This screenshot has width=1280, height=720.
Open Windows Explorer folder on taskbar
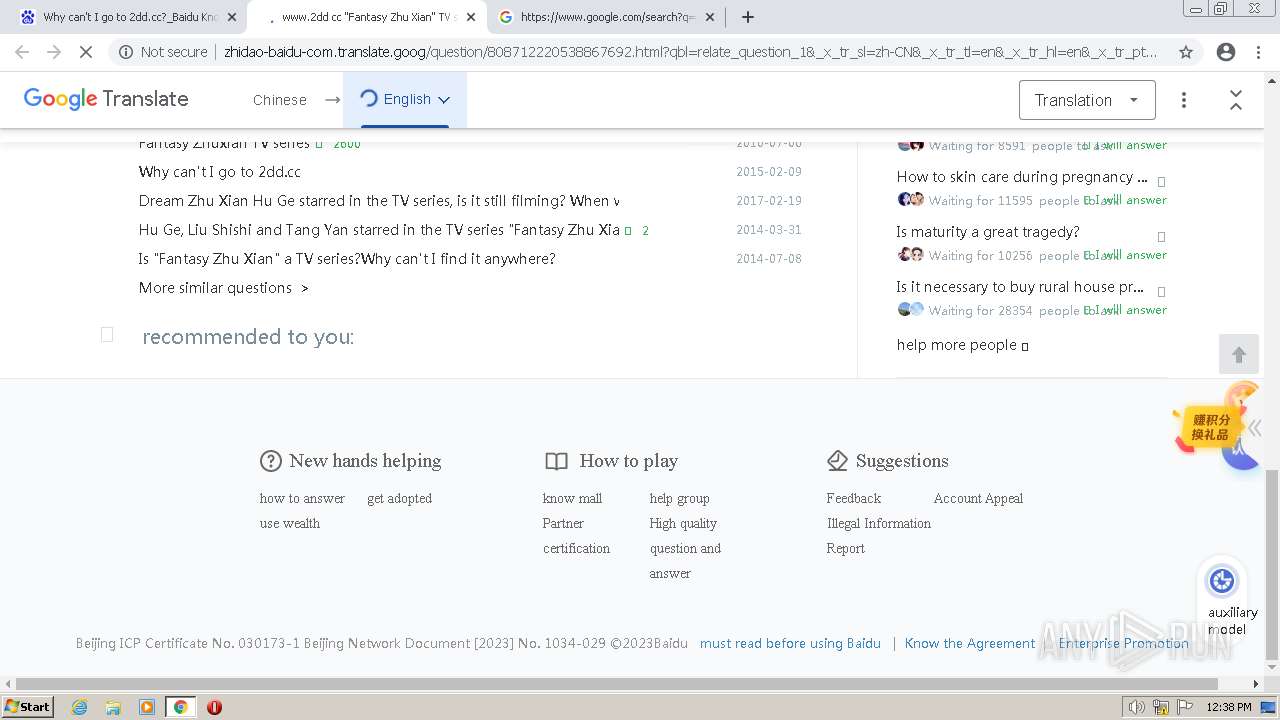click(x=113, y=707)
